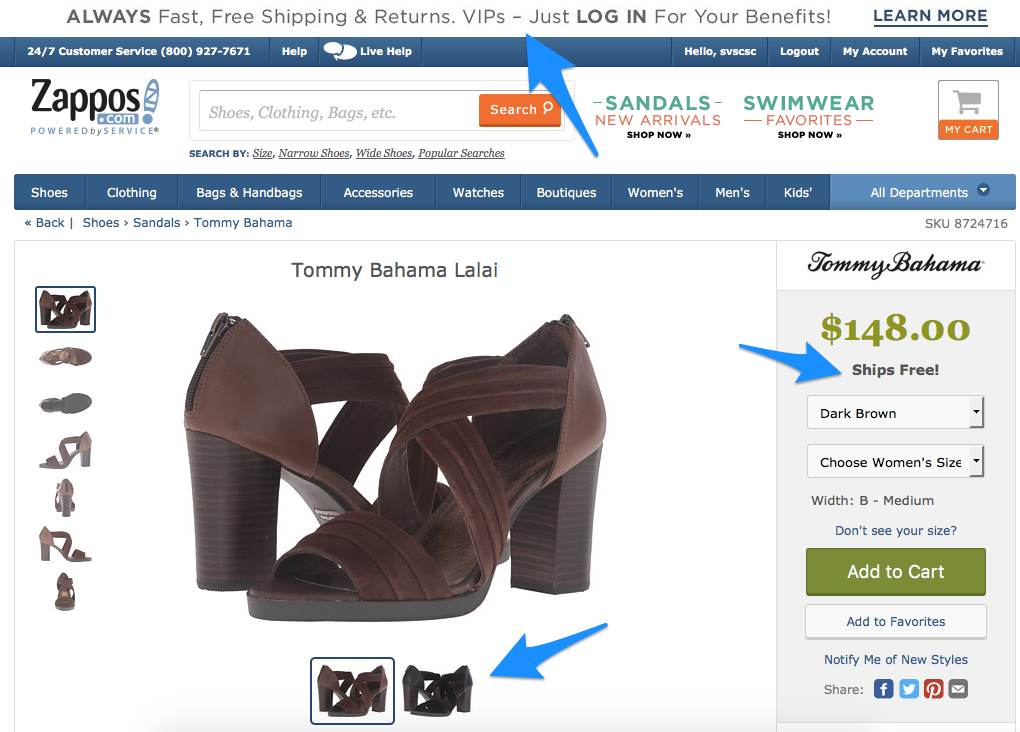Email this product to a friend

957,689
